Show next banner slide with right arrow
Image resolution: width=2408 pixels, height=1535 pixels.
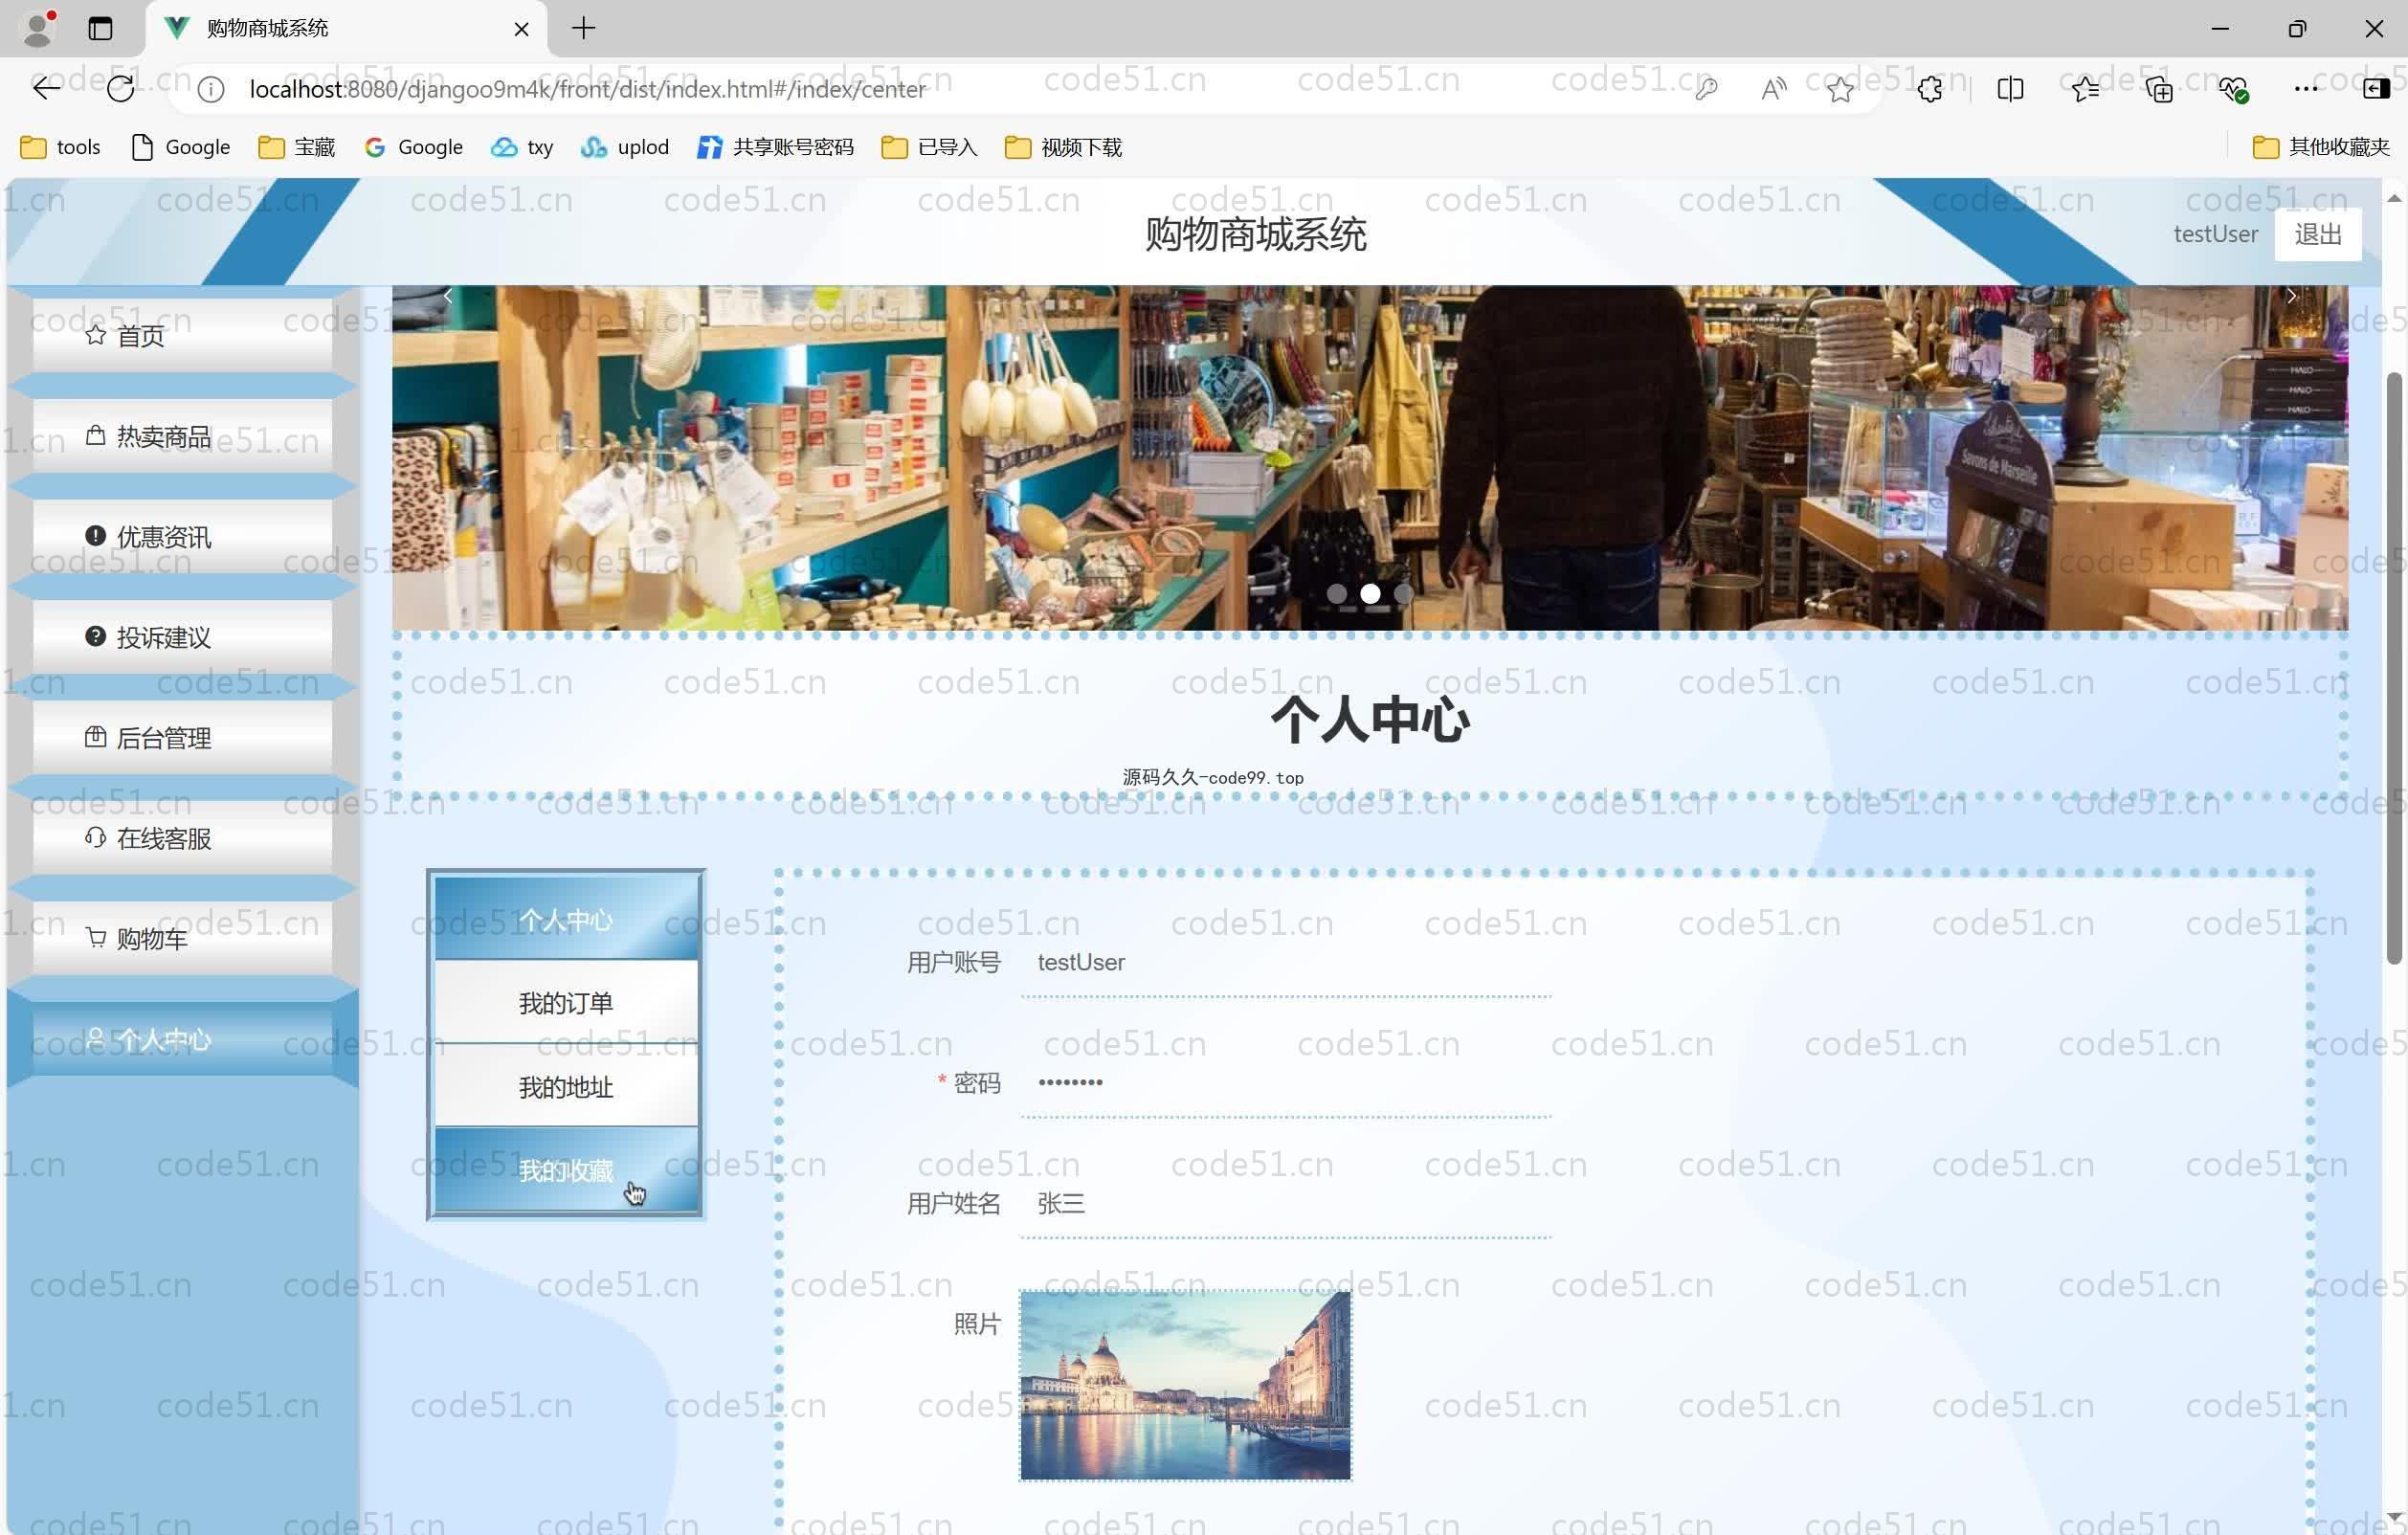pyautogui.click(x=2292, y=296)
